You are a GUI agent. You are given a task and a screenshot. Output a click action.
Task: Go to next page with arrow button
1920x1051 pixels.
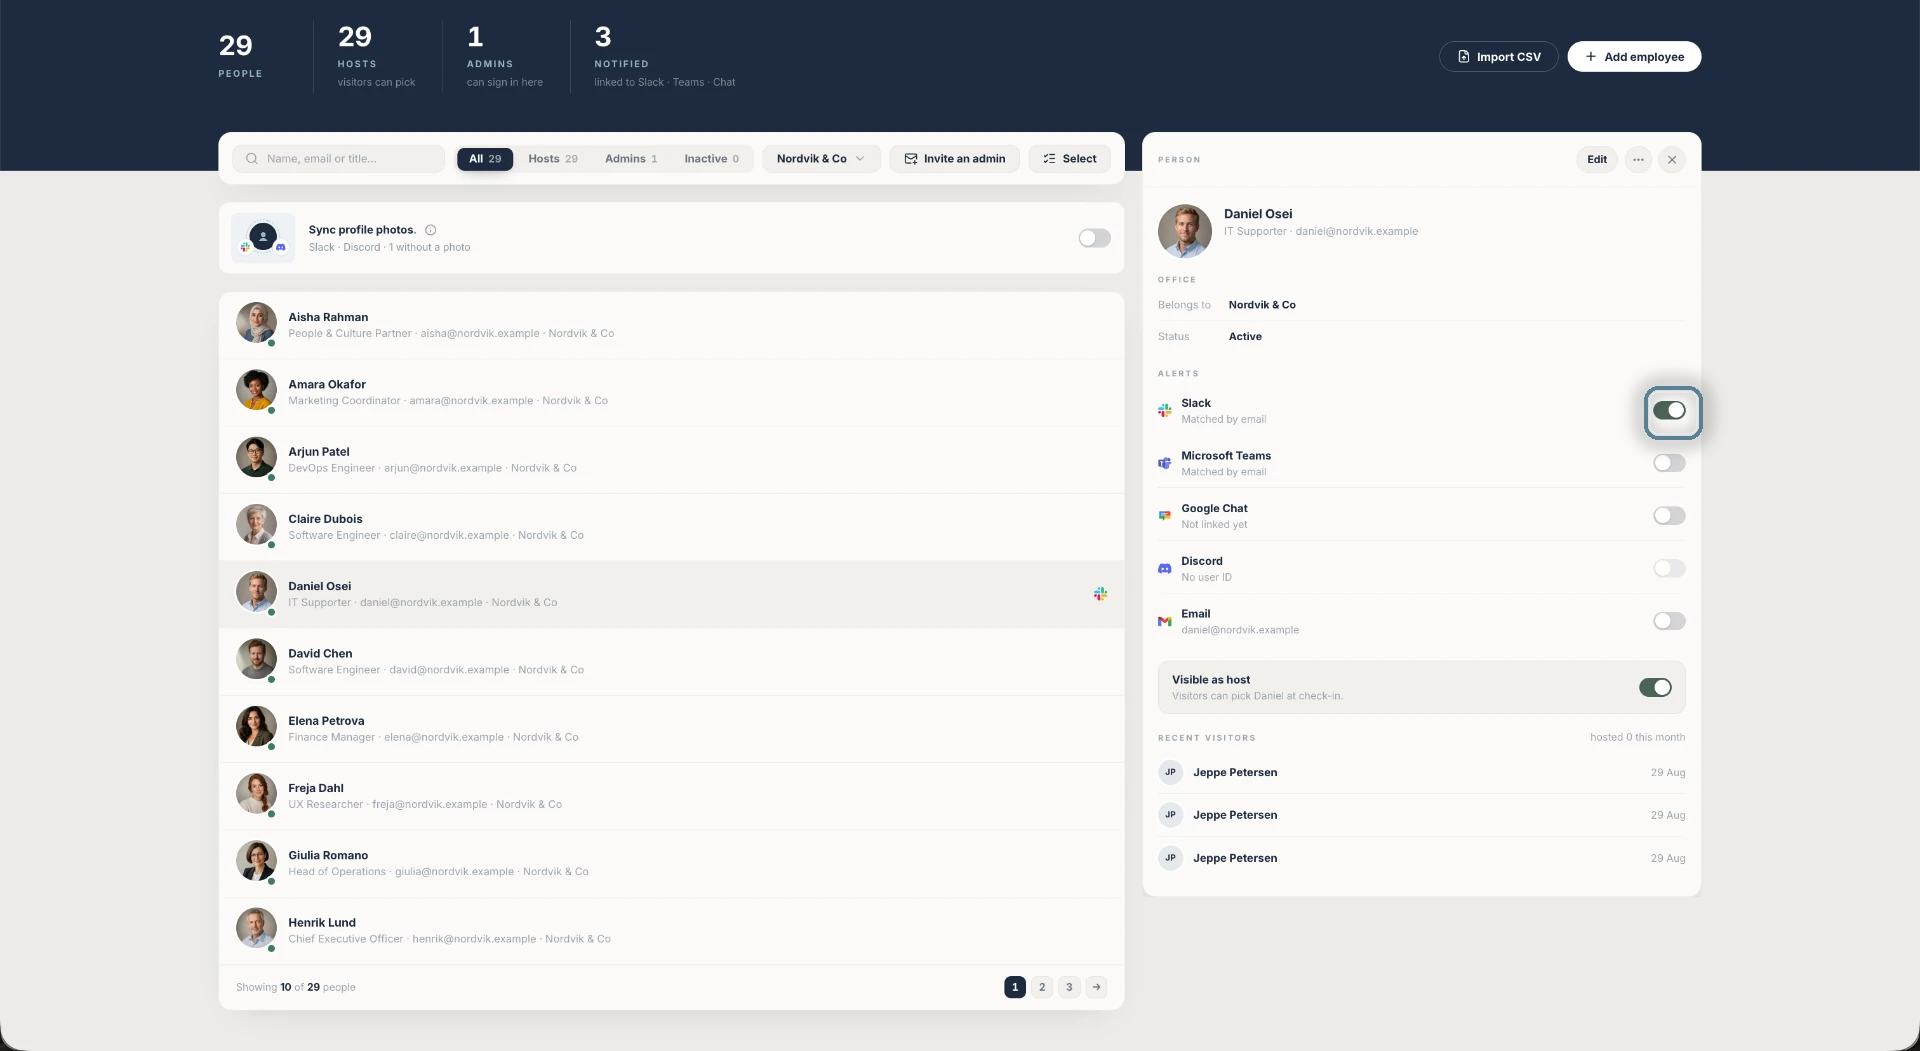(x=1097, y=987)
